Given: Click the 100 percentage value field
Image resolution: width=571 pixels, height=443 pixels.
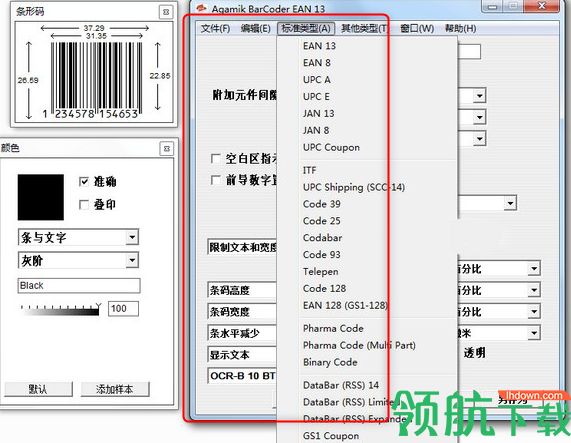Looking at the screenshot, I should coord(123,309).
